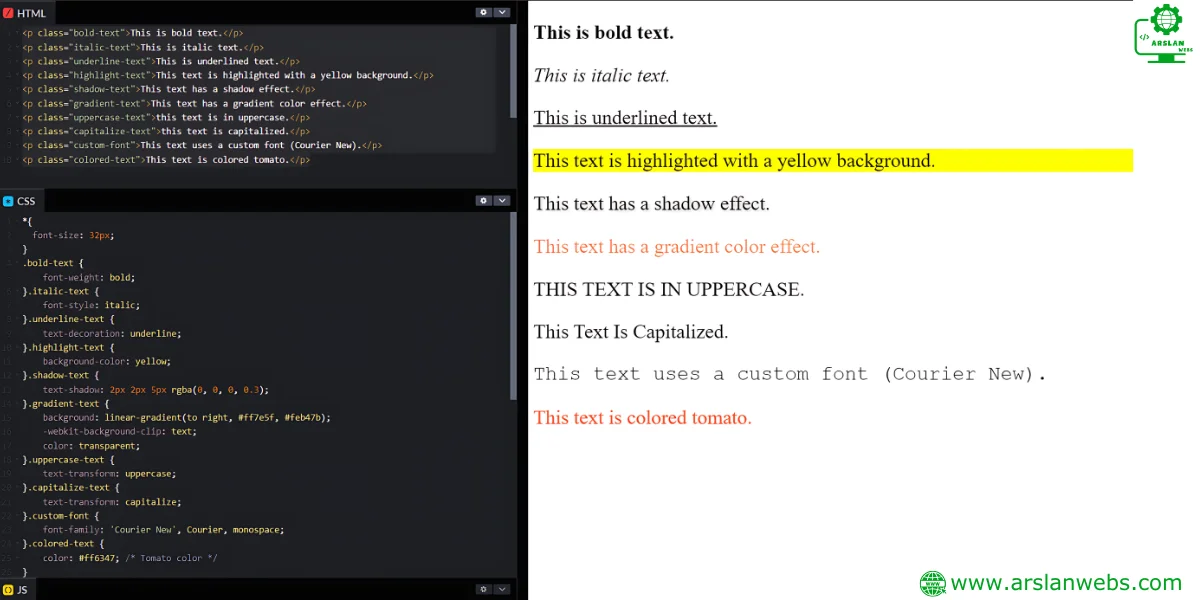The height and width of the screenshot is (600, 1200).
Task: Click "This Text Is Capitalized." in preview
Action: [x=631, y=332]
